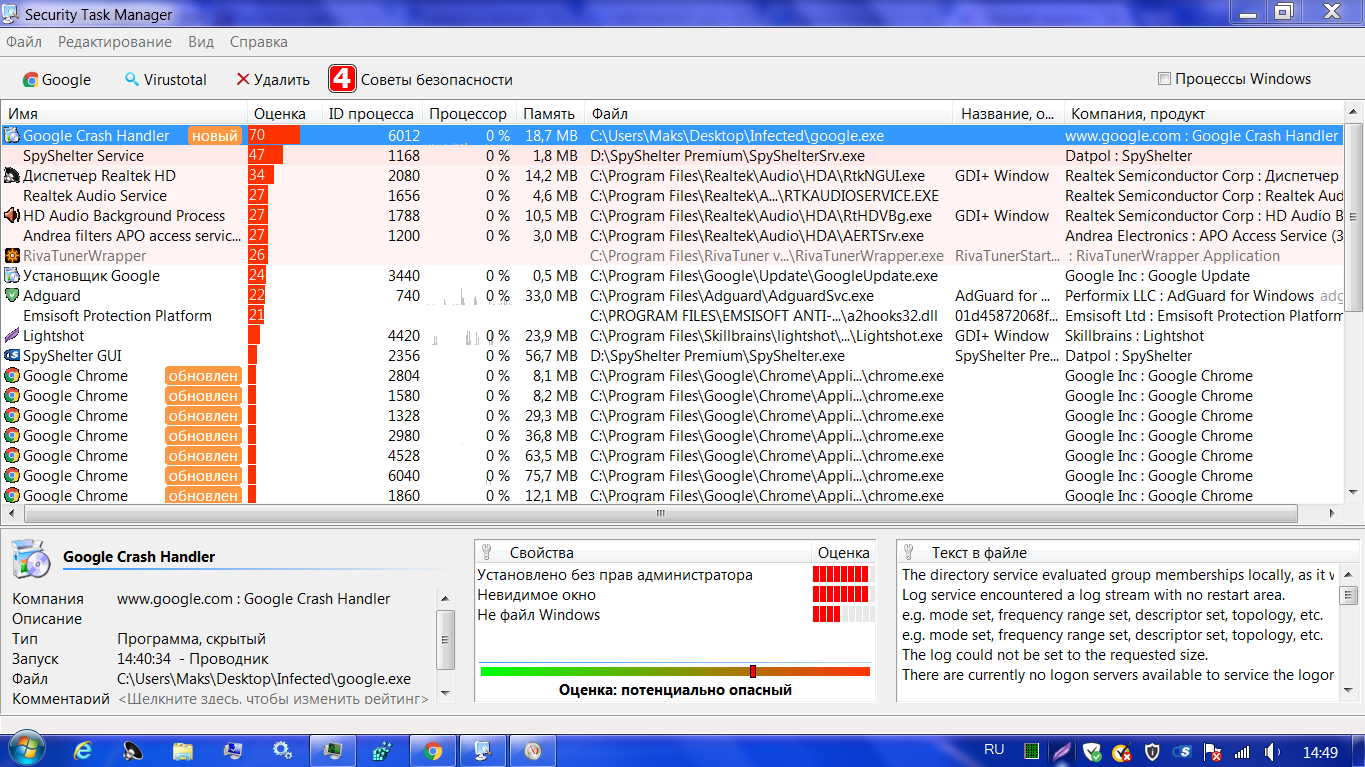
Task: Sort by the Память column header
Action: [550, 114]
